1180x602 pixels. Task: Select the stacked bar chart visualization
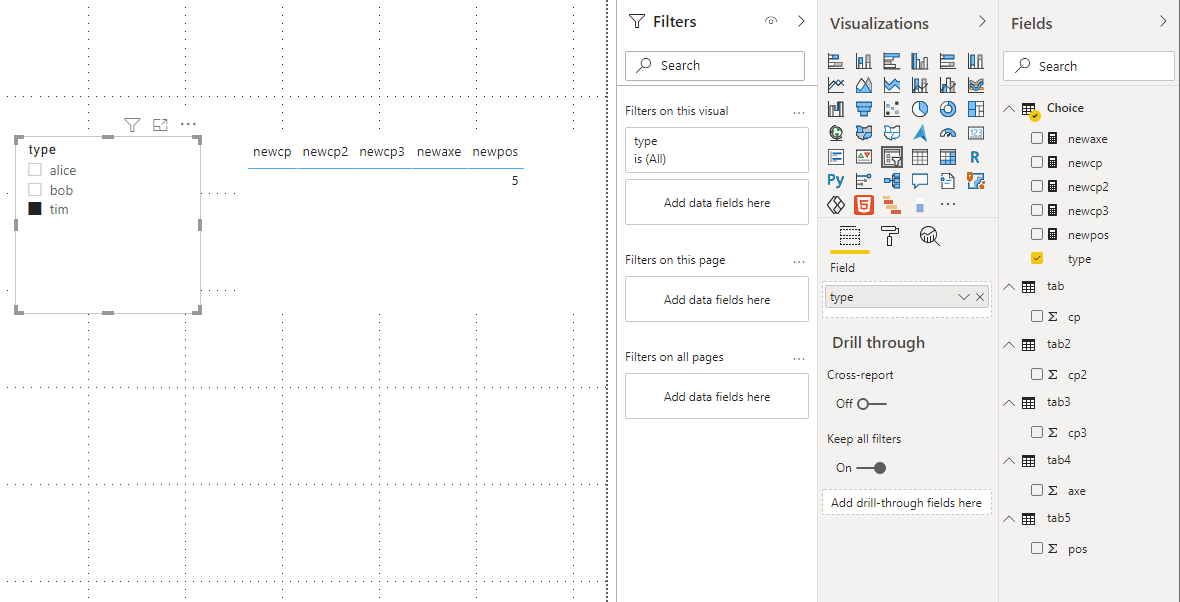point(835,61)
